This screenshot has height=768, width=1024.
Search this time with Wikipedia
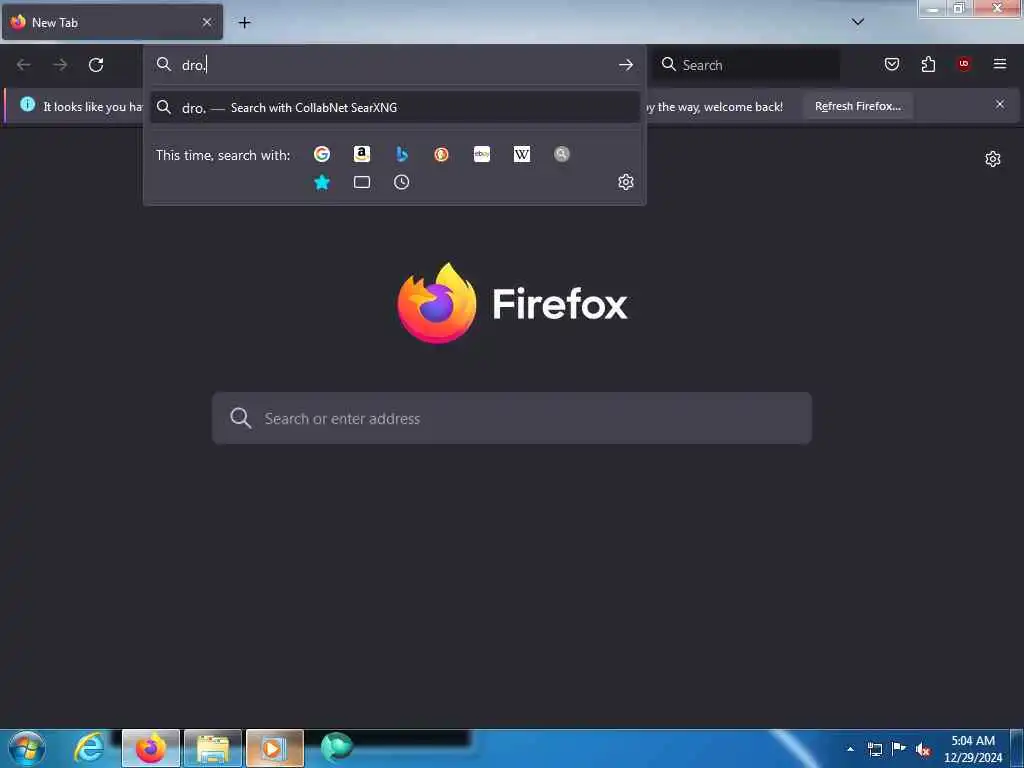(x=522, y=154)
